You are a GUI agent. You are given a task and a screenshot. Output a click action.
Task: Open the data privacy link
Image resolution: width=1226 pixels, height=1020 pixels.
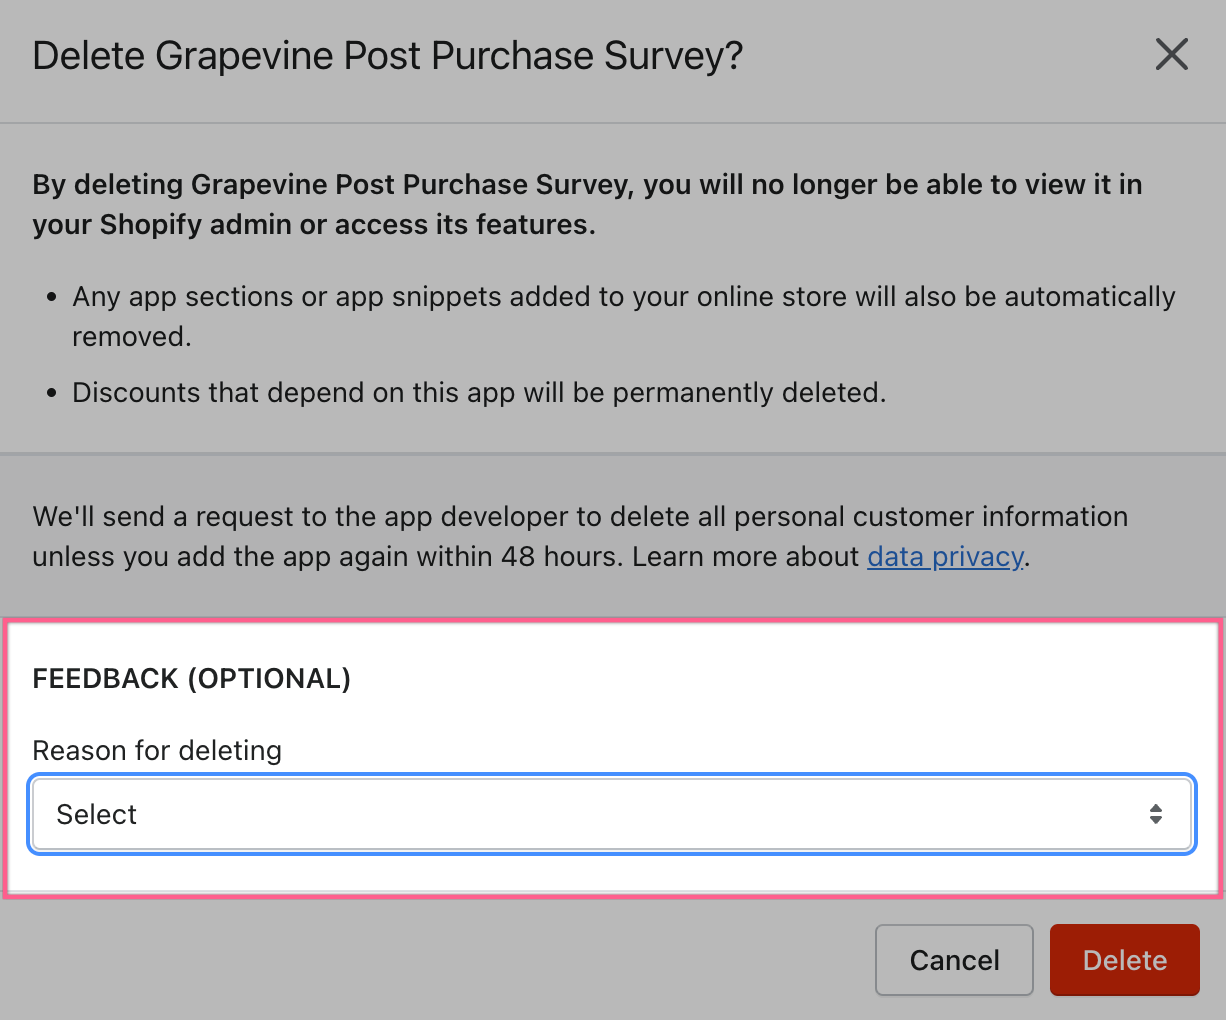(945, 557)
